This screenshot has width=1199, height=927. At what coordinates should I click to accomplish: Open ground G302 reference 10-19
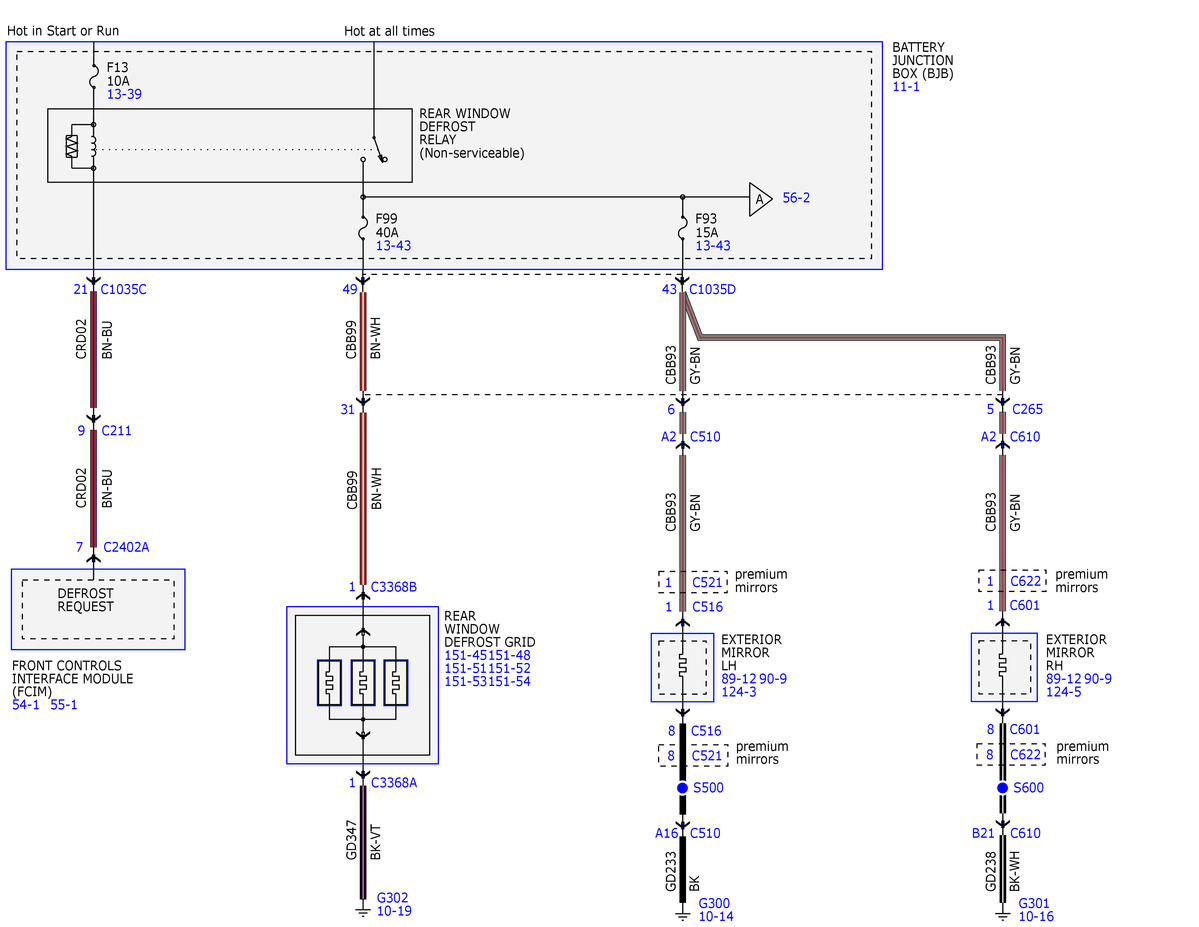tap(394, 911)
